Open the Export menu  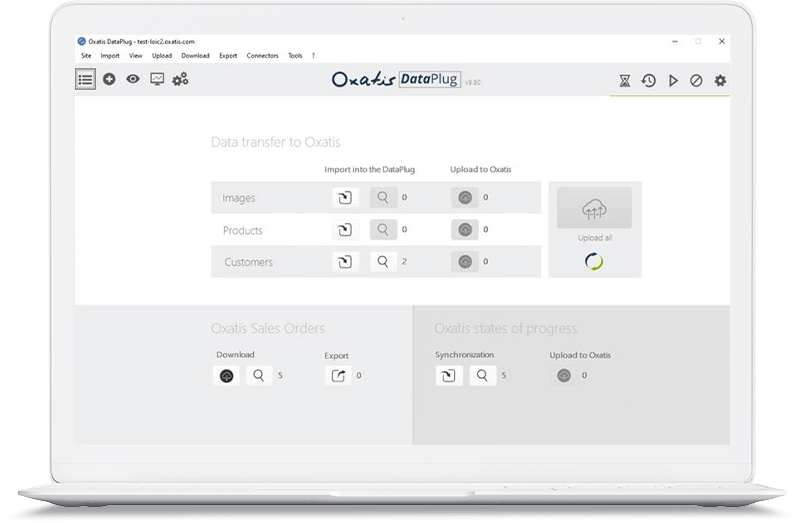tap(228, 56)
